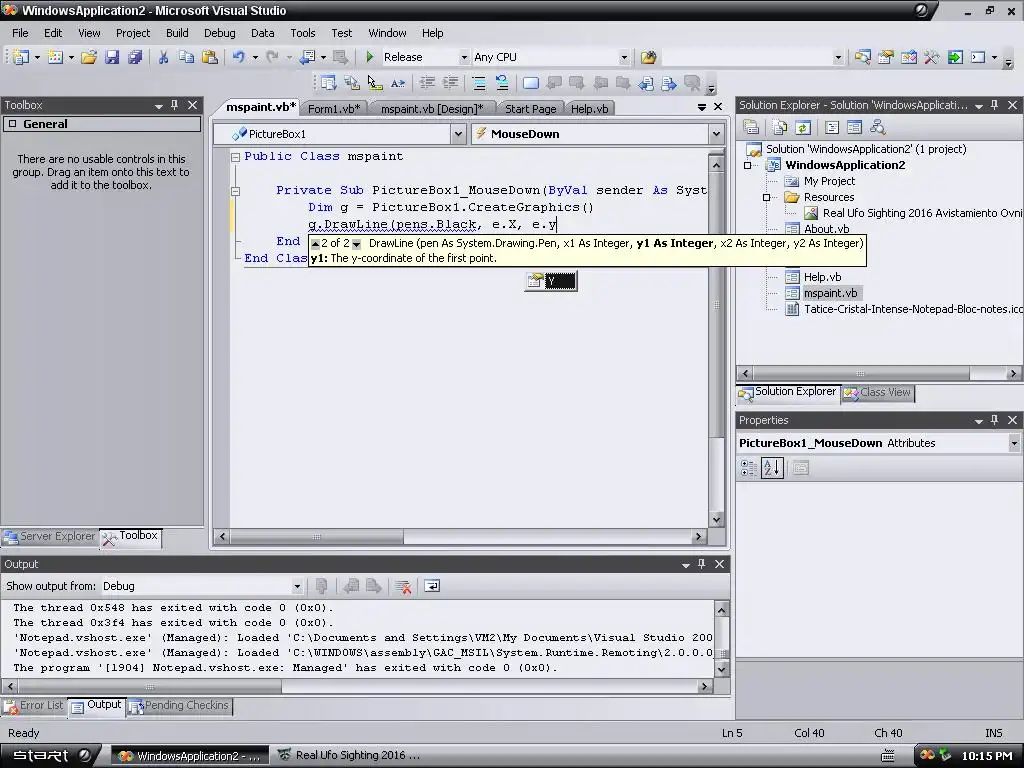The width and height of the screenshot is (1024, 768).
Task: Pin the Toolbox panel with auto-hide pushpin
Action: tap(174, 105)
